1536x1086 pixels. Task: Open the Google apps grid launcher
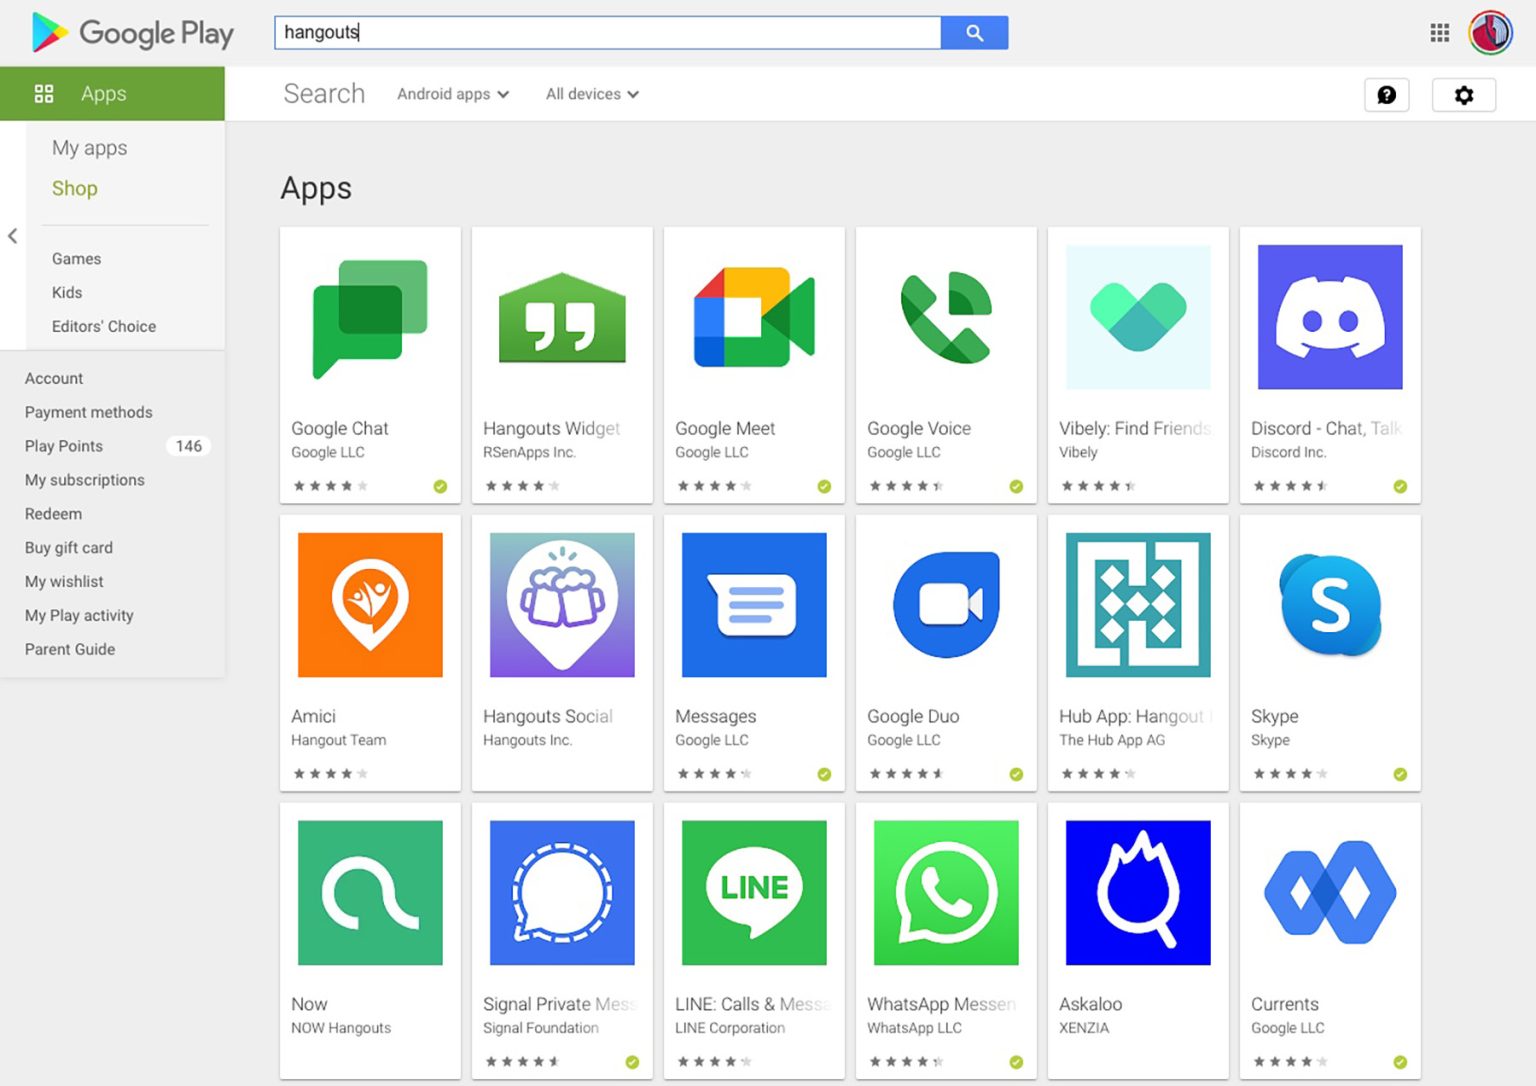pyautogui.click(x=1439, y=33)
